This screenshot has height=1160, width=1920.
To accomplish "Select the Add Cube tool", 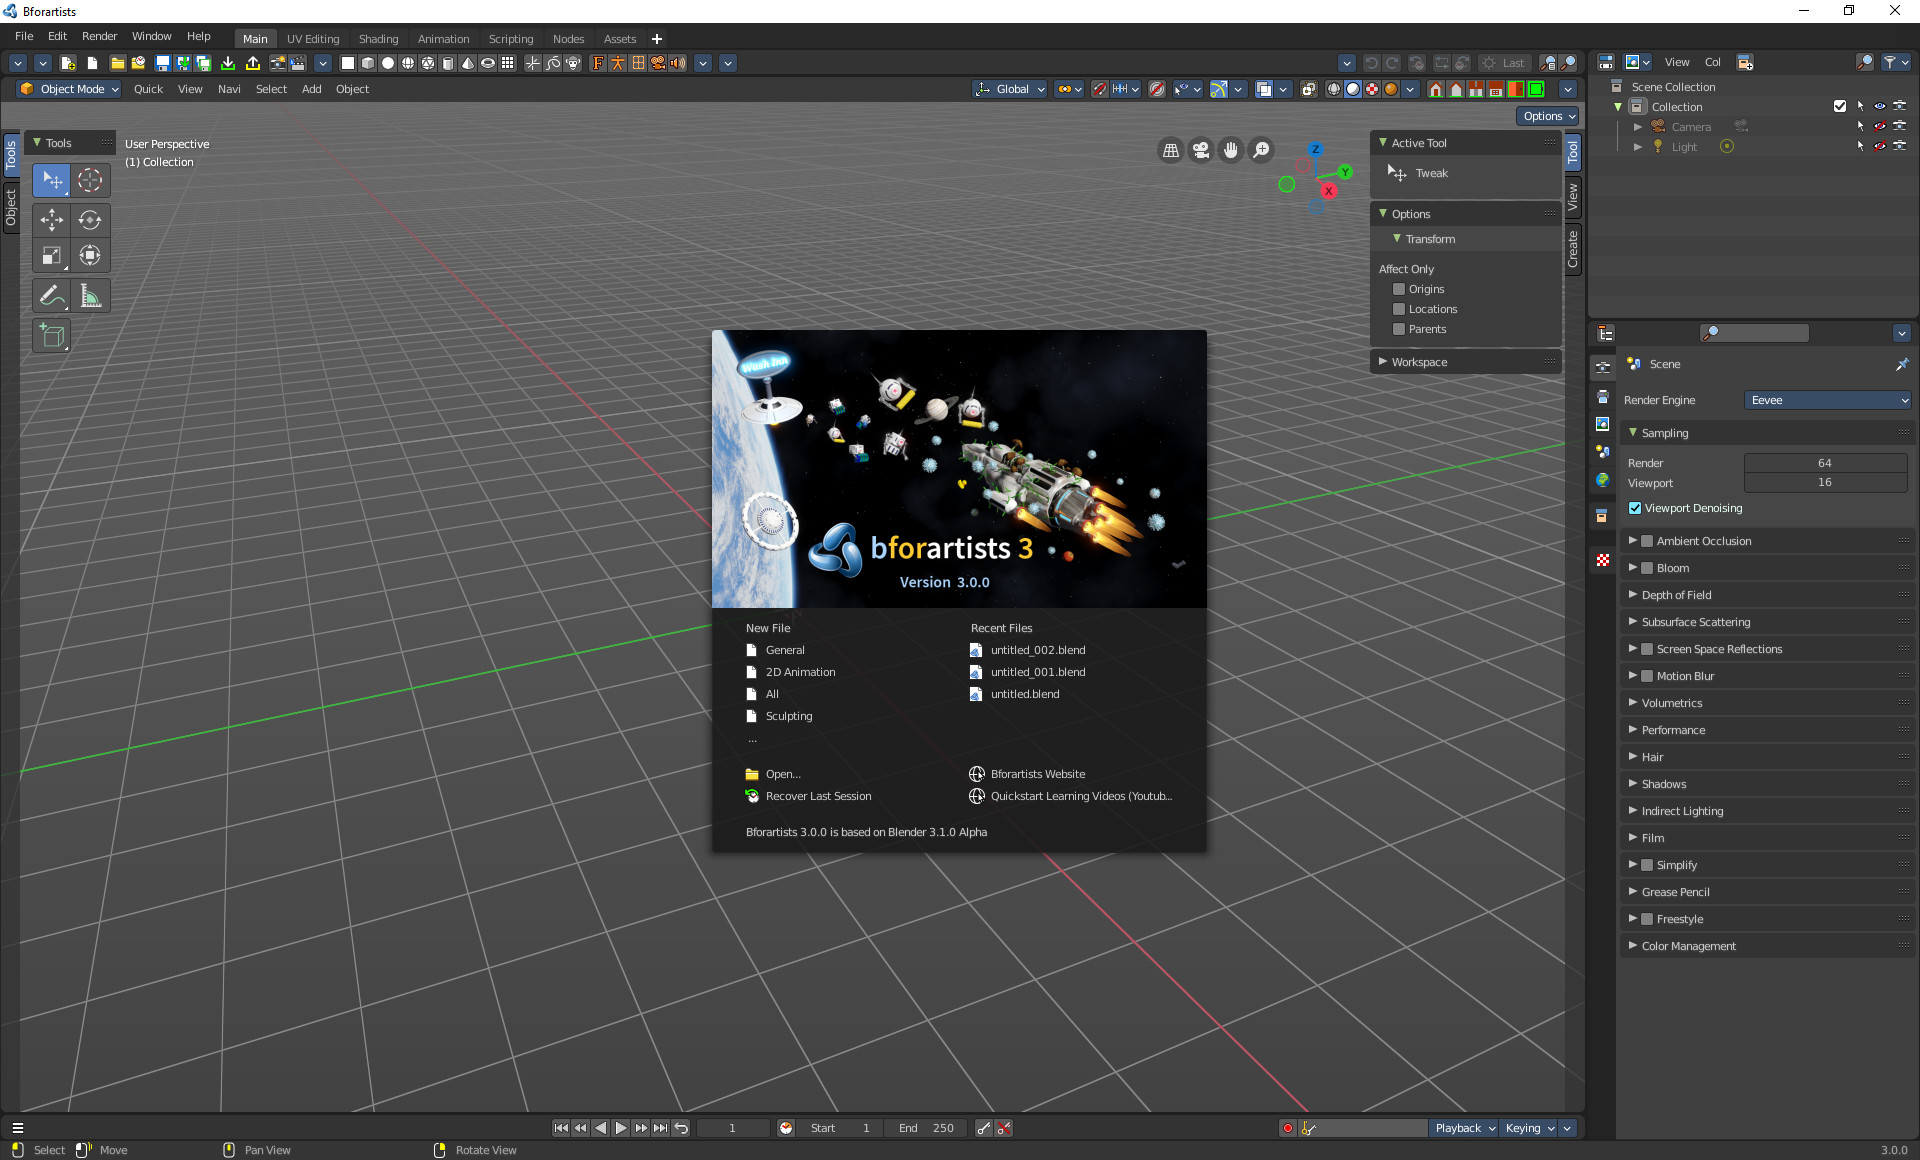I will click(x=52, y=336).
